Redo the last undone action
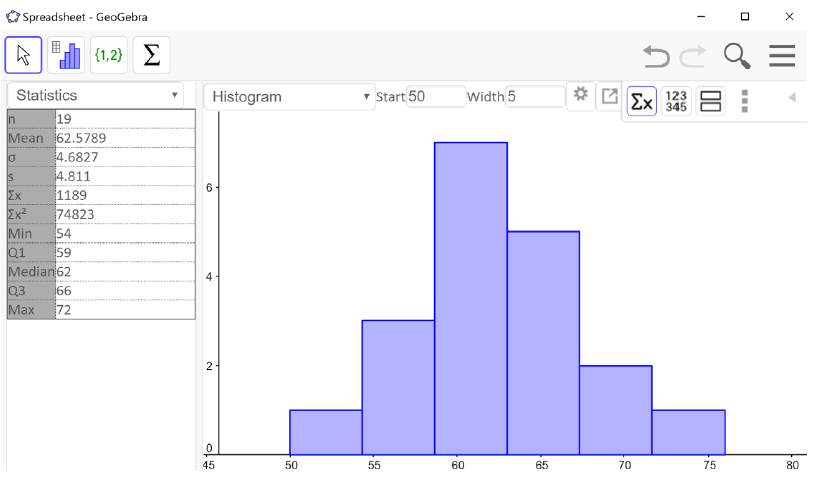823x479 pixels. point(693,56)
